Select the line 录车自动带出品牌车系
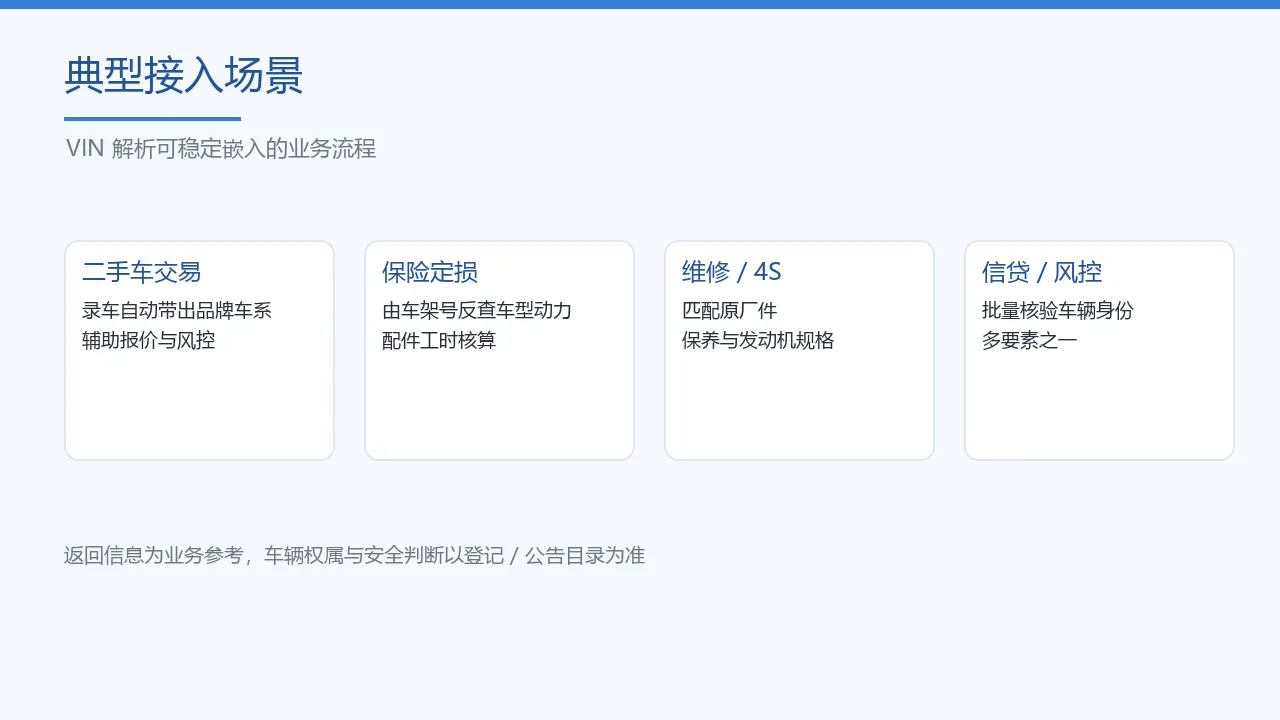Screen dimensions: 1280x720 (x=177, y=311)
